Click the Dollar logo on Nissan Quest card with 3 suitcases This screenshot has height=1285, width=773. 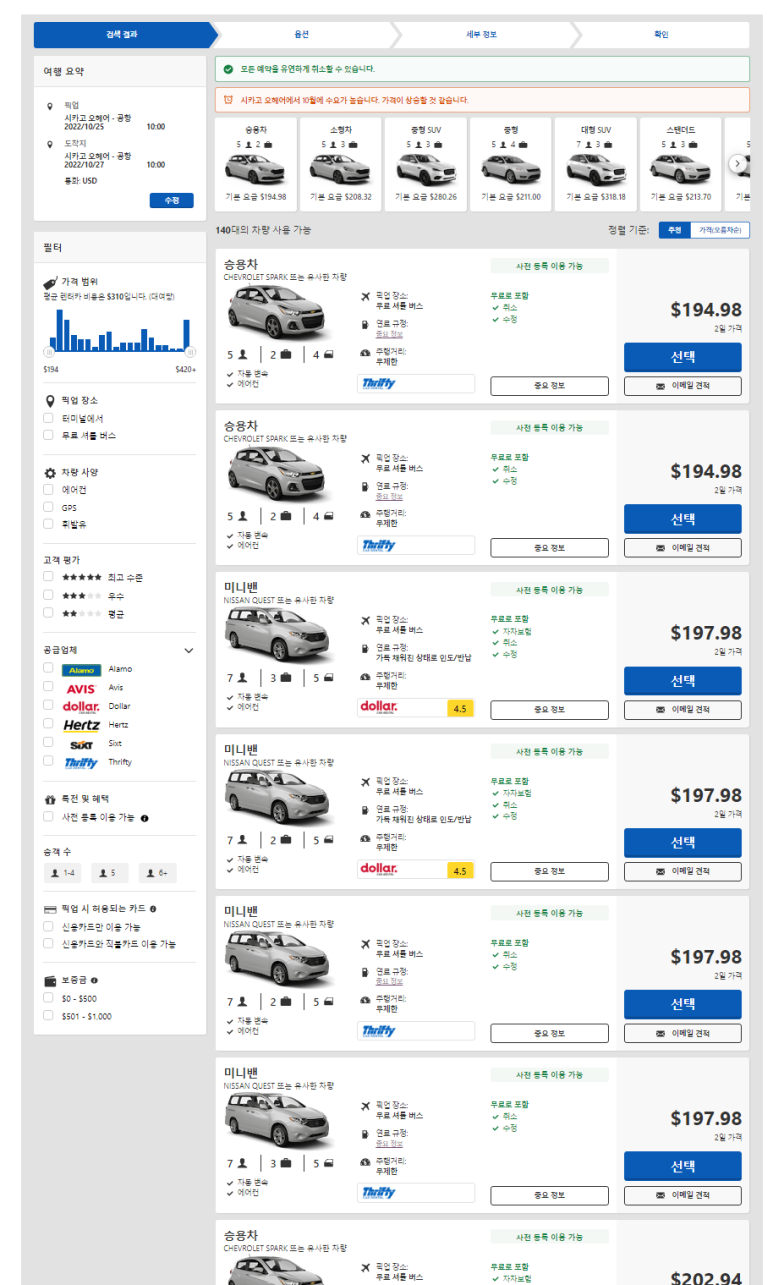click(x=379, y=707)
